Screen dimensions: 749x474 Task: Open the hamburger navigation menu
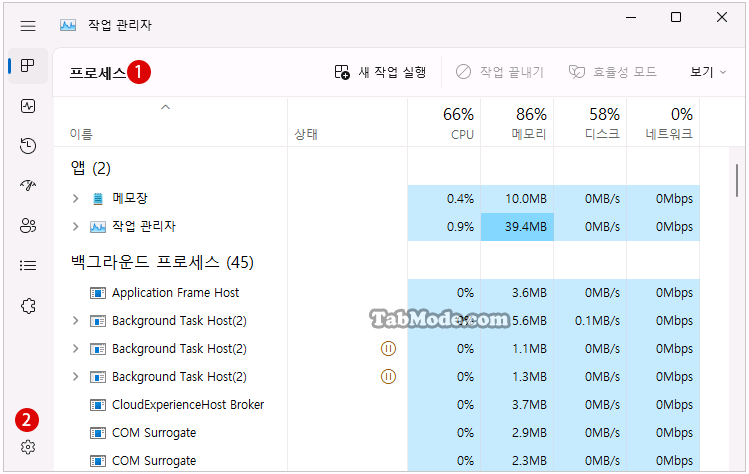[28, 26]
